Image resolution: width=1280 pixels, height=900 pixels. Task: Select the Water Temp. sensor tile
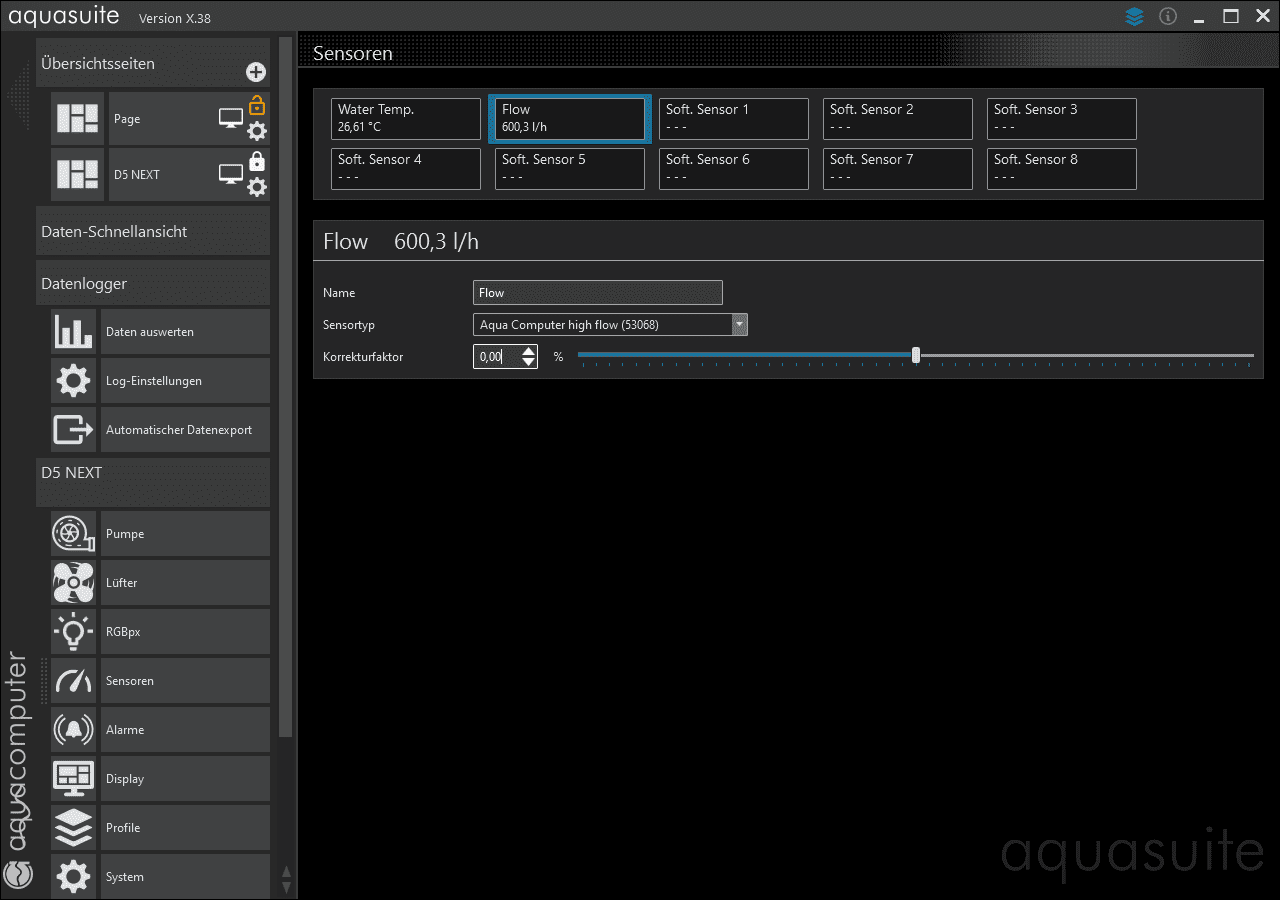pos(406,119)
